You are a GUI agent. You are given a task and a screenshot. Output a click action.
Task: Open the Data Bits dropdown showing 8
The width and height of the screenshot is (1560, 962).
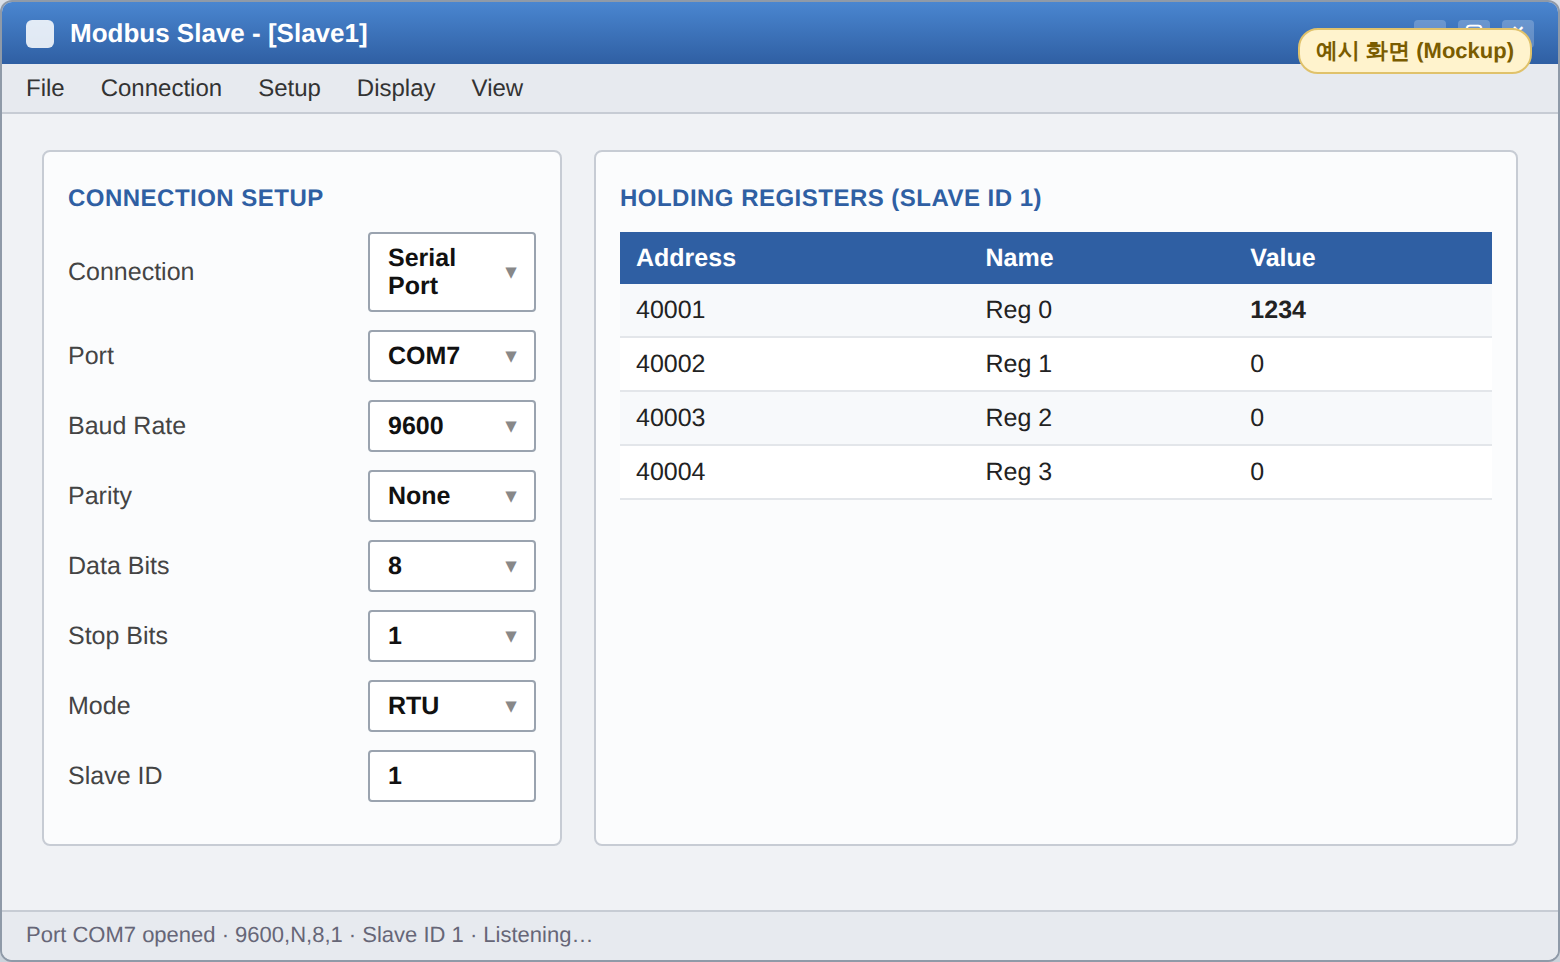pos(452,566)
